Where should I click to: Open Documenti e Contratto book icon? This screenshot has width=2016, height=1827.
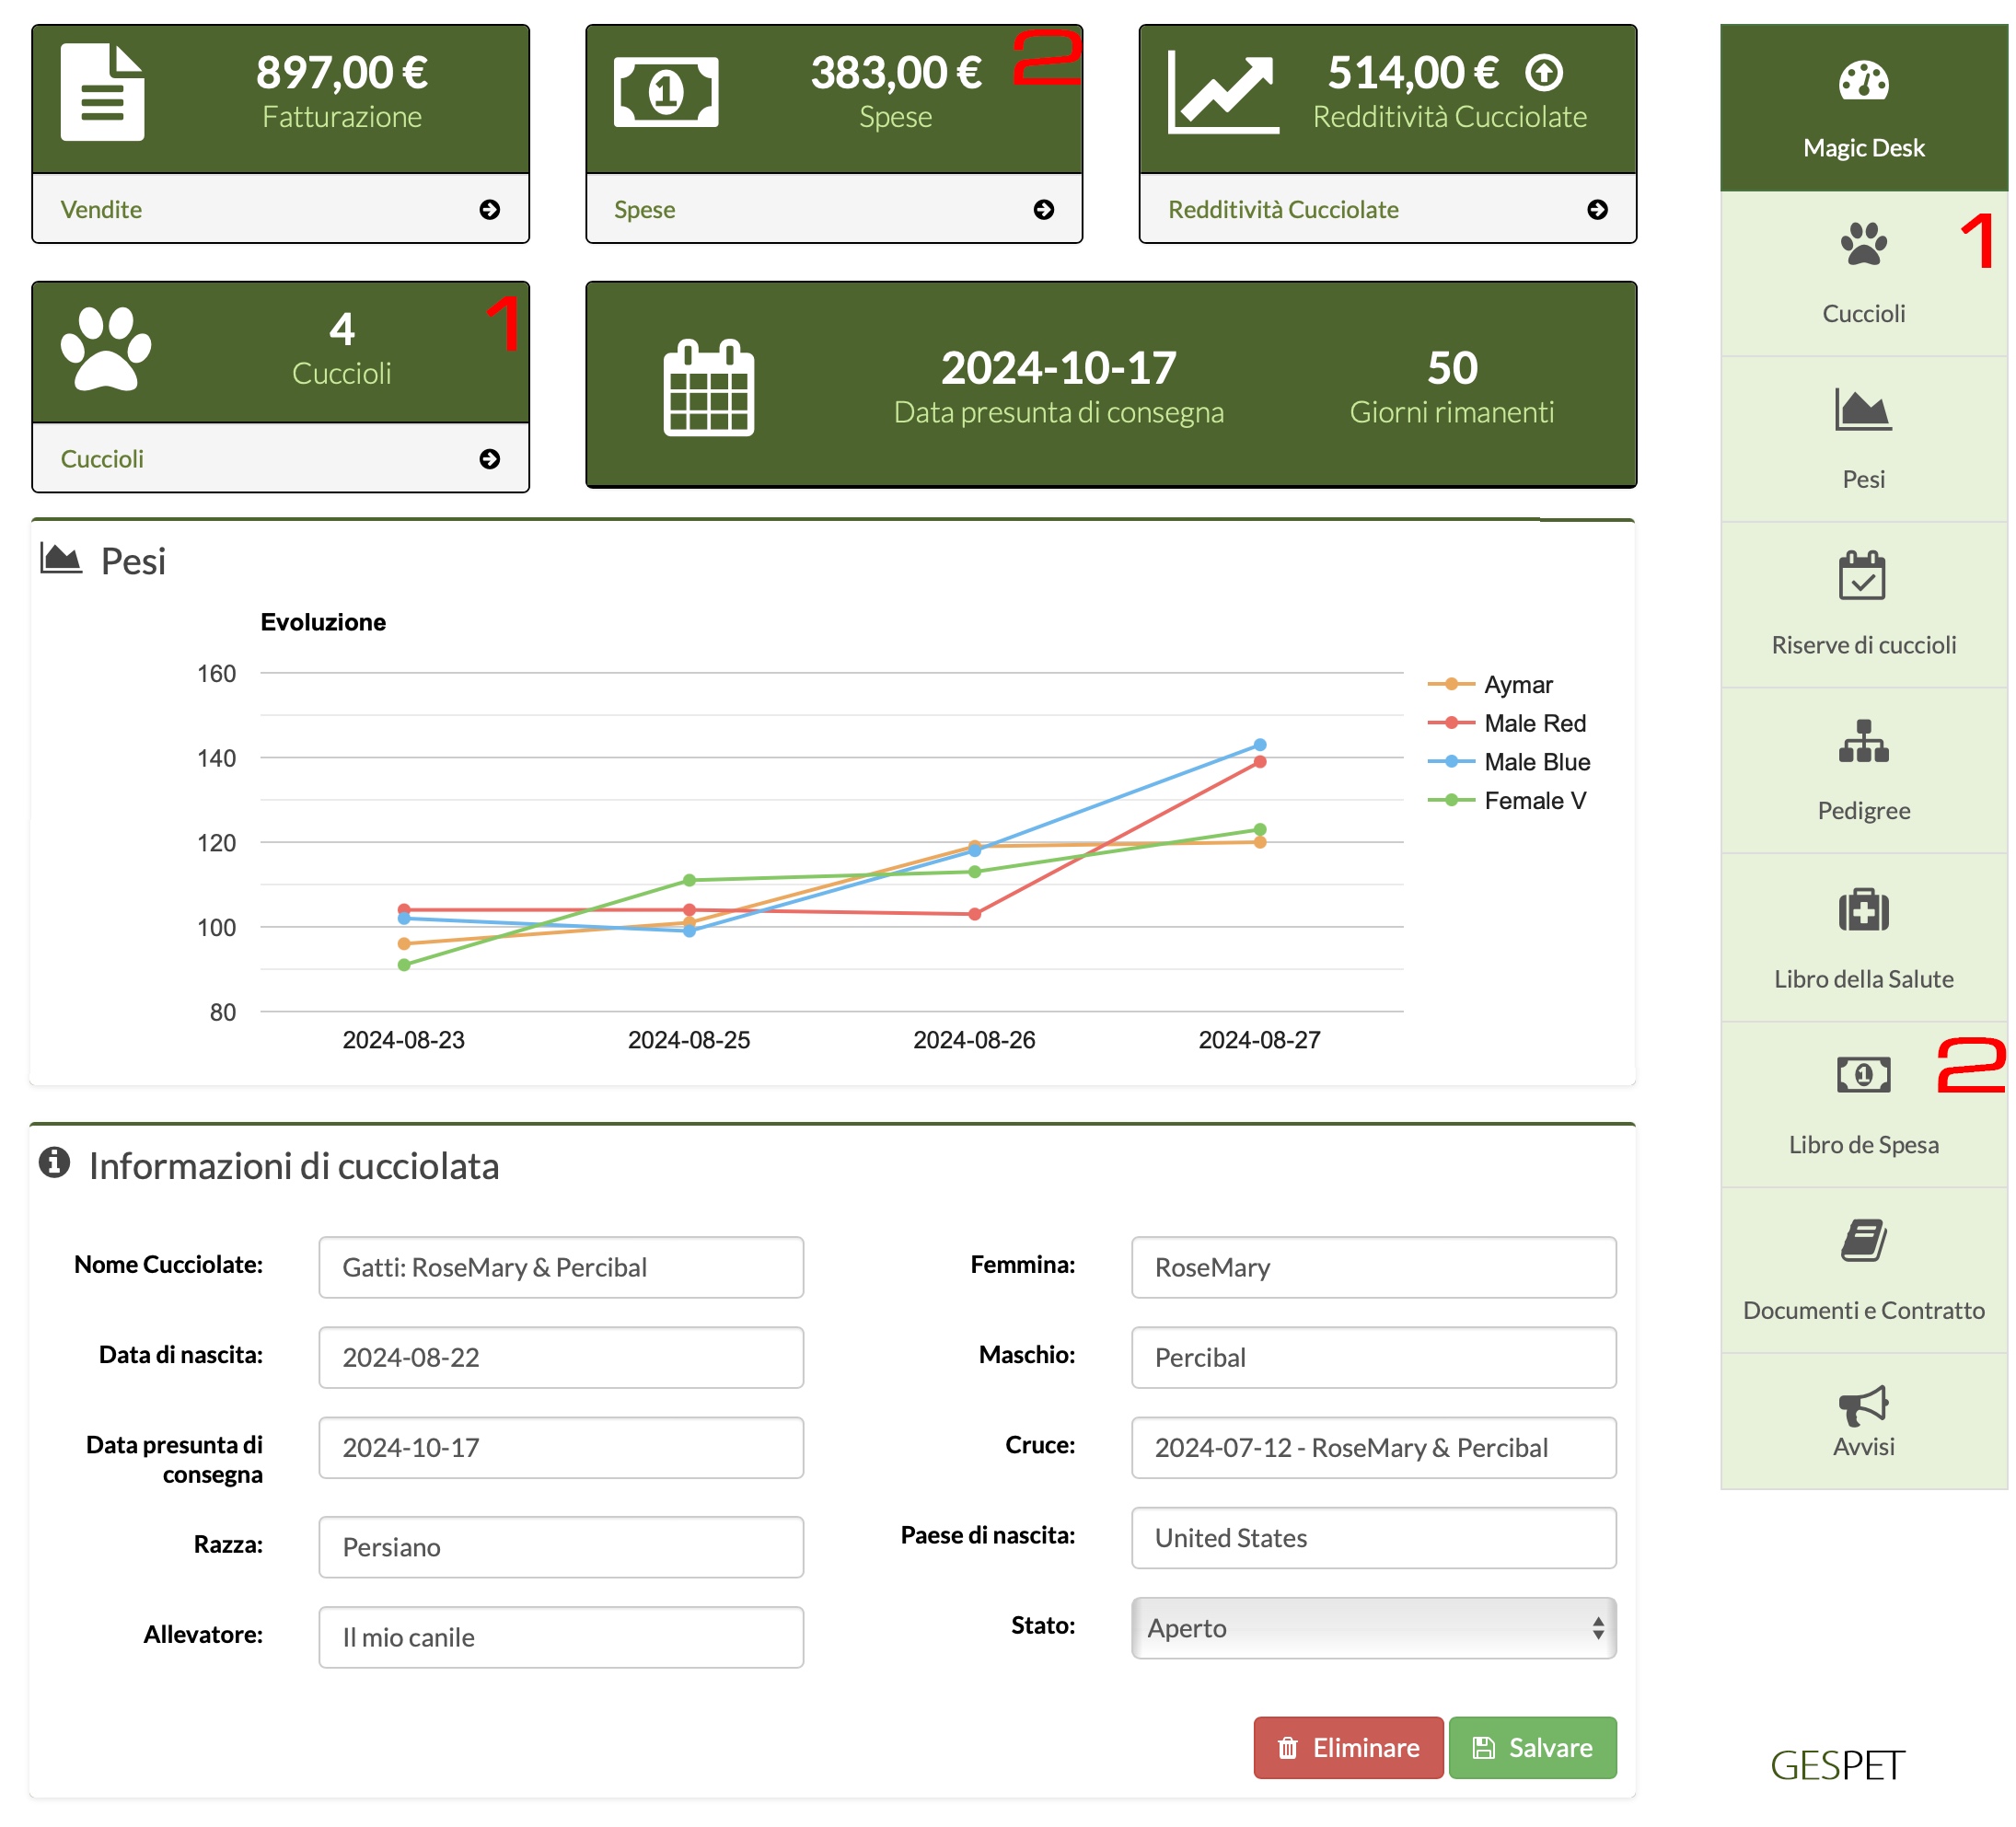(1863, 1240)
